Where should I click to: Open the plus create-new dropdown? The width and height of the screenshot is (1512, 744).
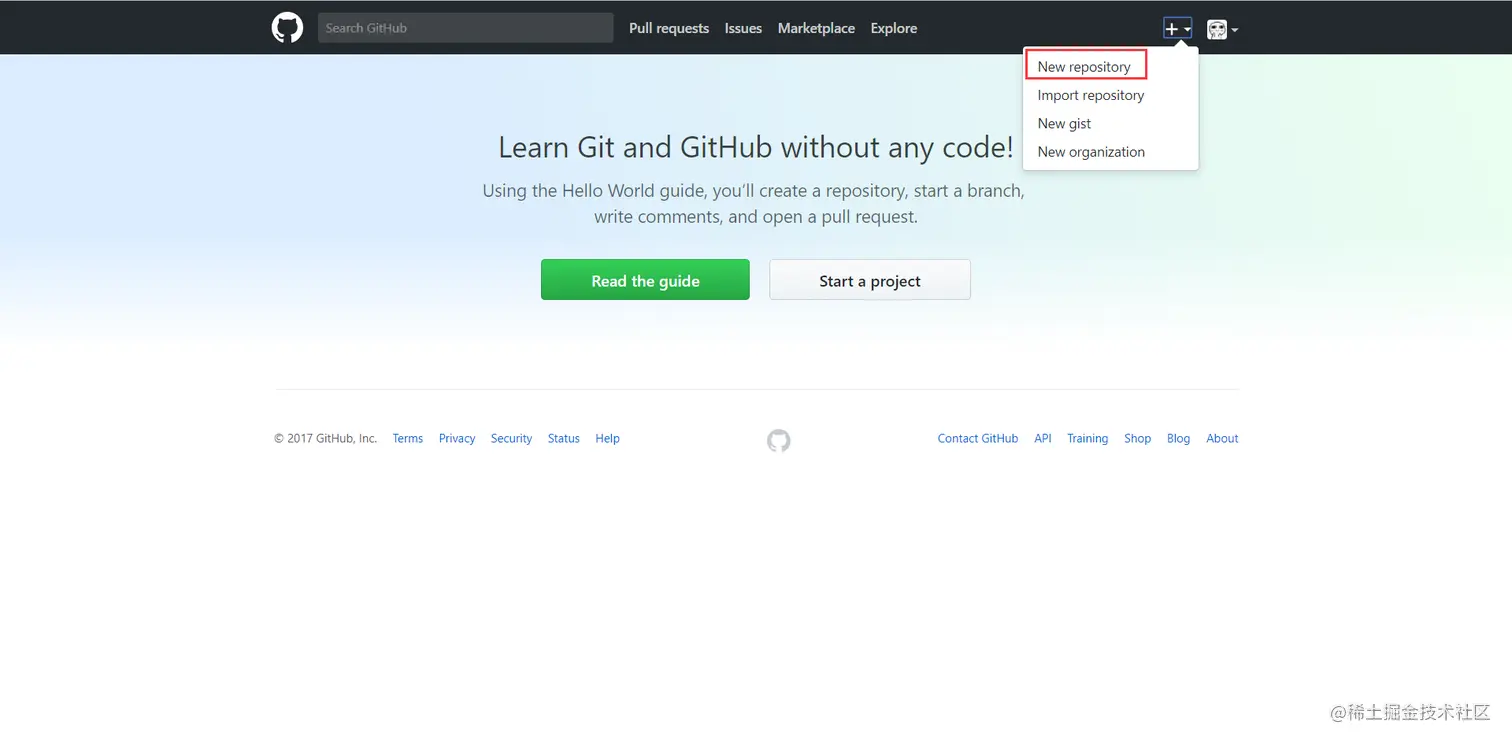[1178, 29]
